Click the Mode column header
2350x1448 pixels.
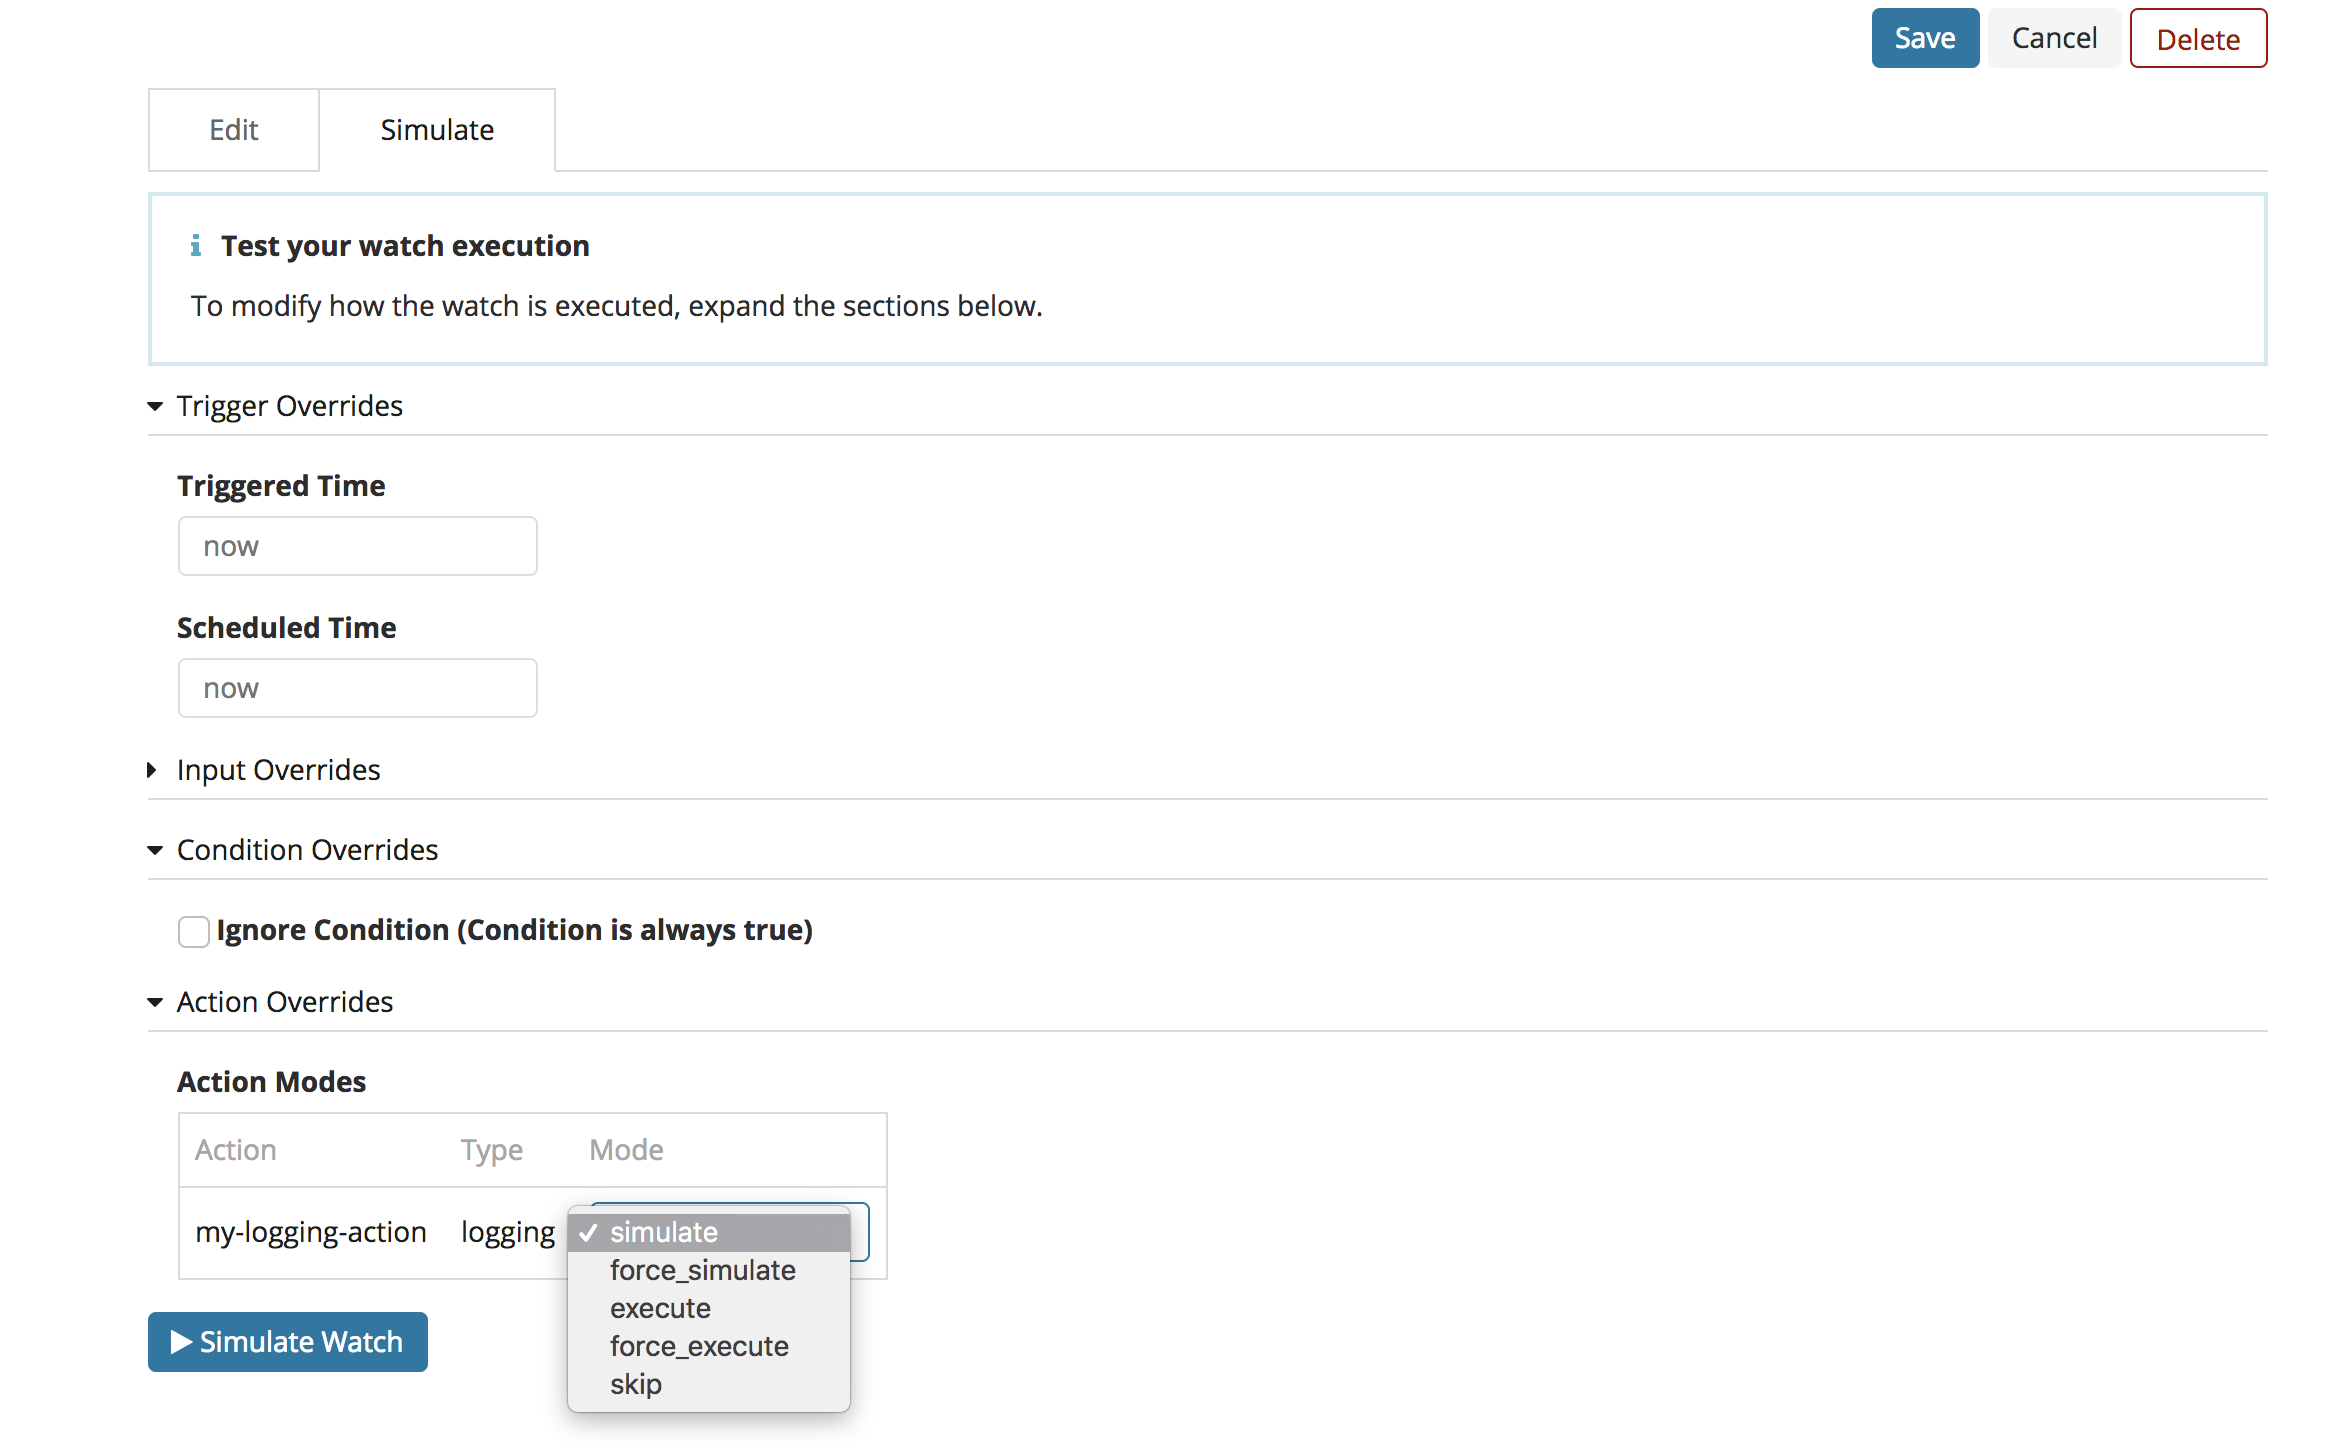pyautogui.click(x=626, y=1150)
